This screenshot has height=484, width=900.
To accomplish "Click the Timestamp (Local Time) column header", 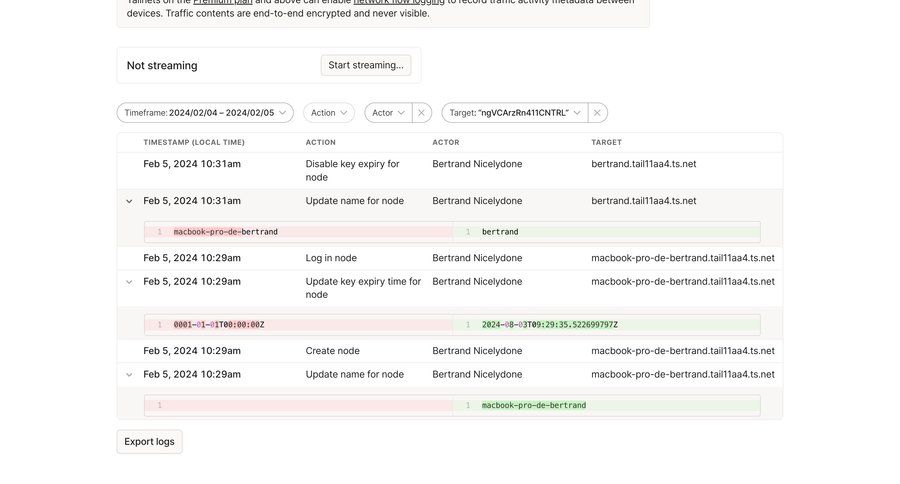I will 194,142.
